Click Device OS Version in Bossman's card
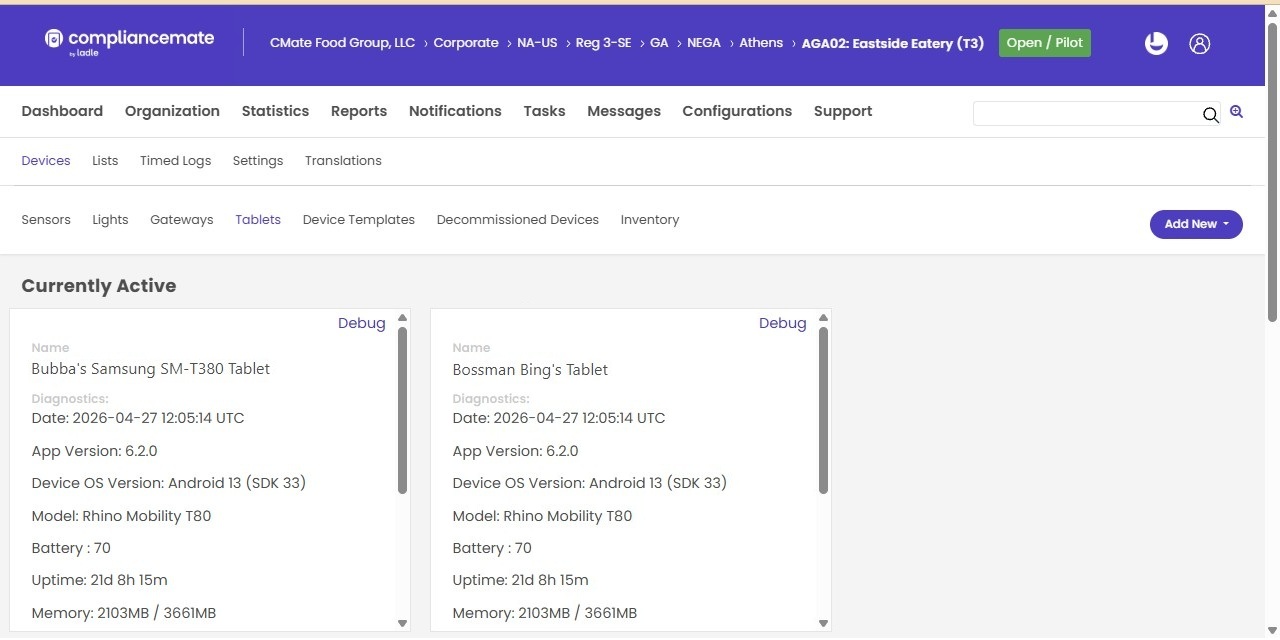1280x640 pixels. pos(589,483)
